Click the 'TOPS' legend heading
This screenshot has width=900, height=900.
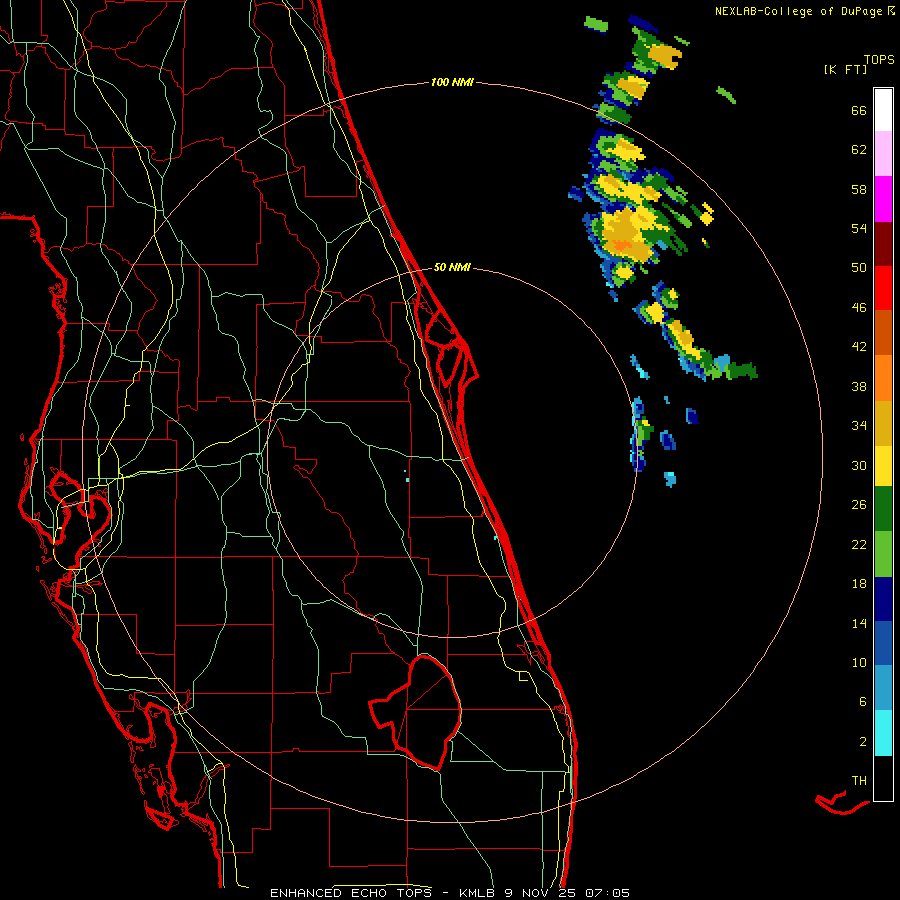pyautogui.click(x=879, y=60)
